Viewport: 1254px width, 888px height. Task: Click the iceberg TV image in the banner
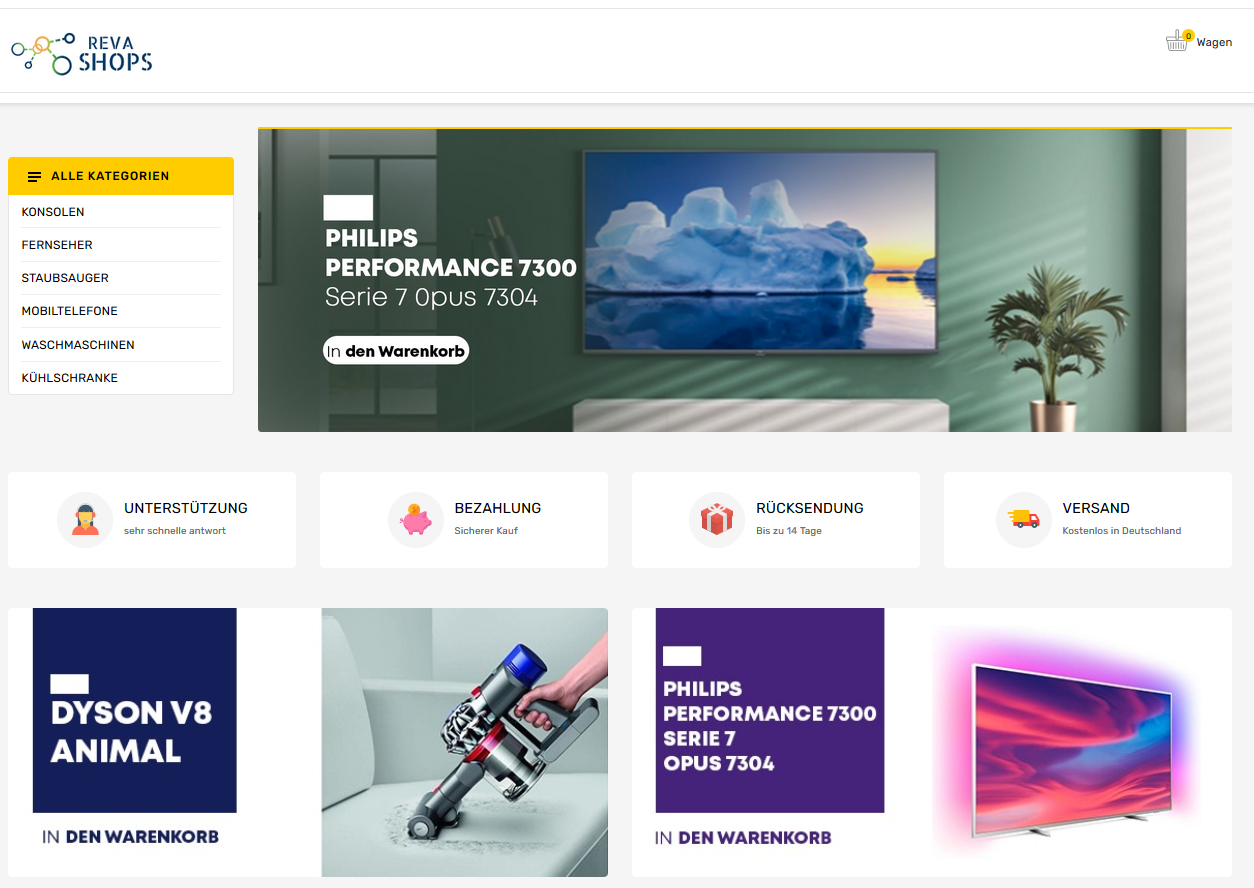click(x=760, y=251)
